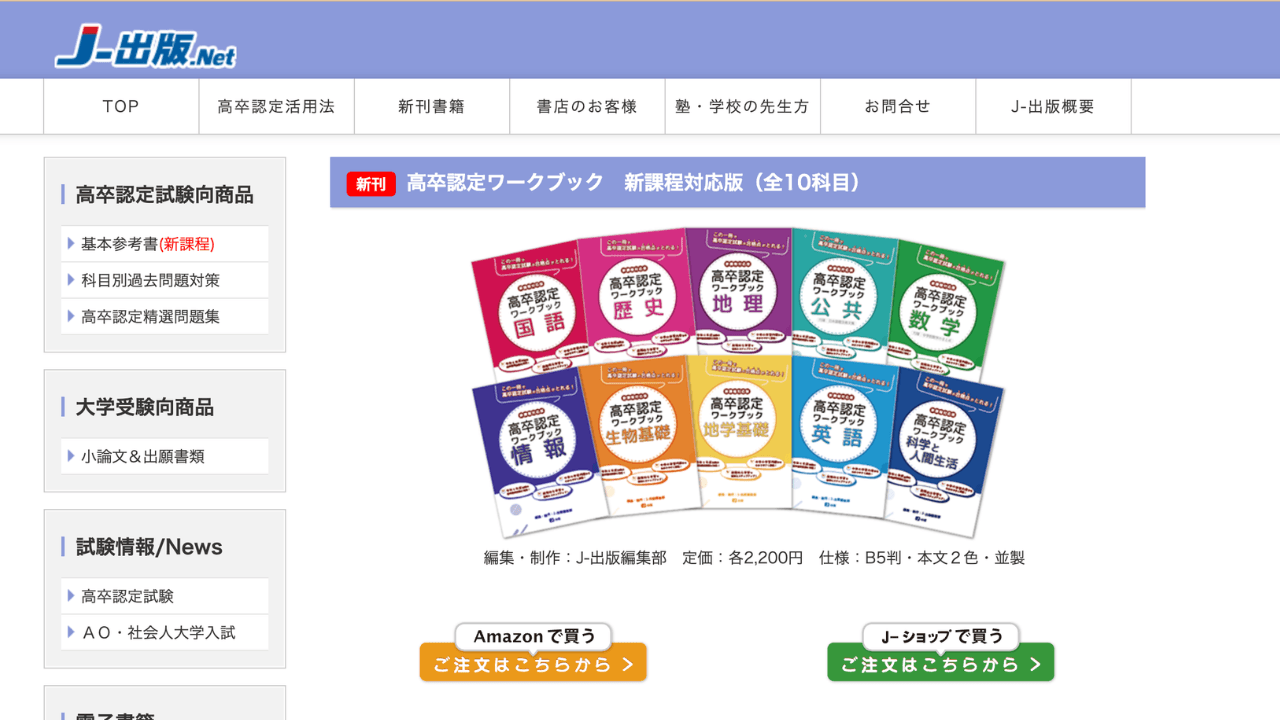Click the 試験情報/News sidebar heading
The image size is (1280, 720).
149,547
